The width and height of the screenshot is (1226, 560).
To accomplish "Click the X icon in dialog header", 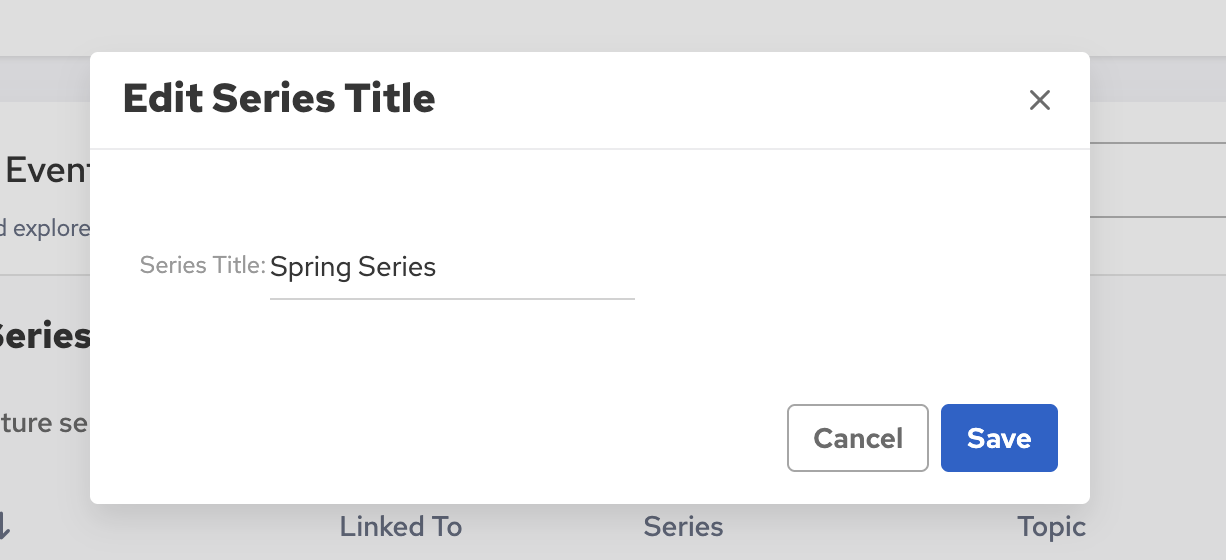I will 1040,100.
